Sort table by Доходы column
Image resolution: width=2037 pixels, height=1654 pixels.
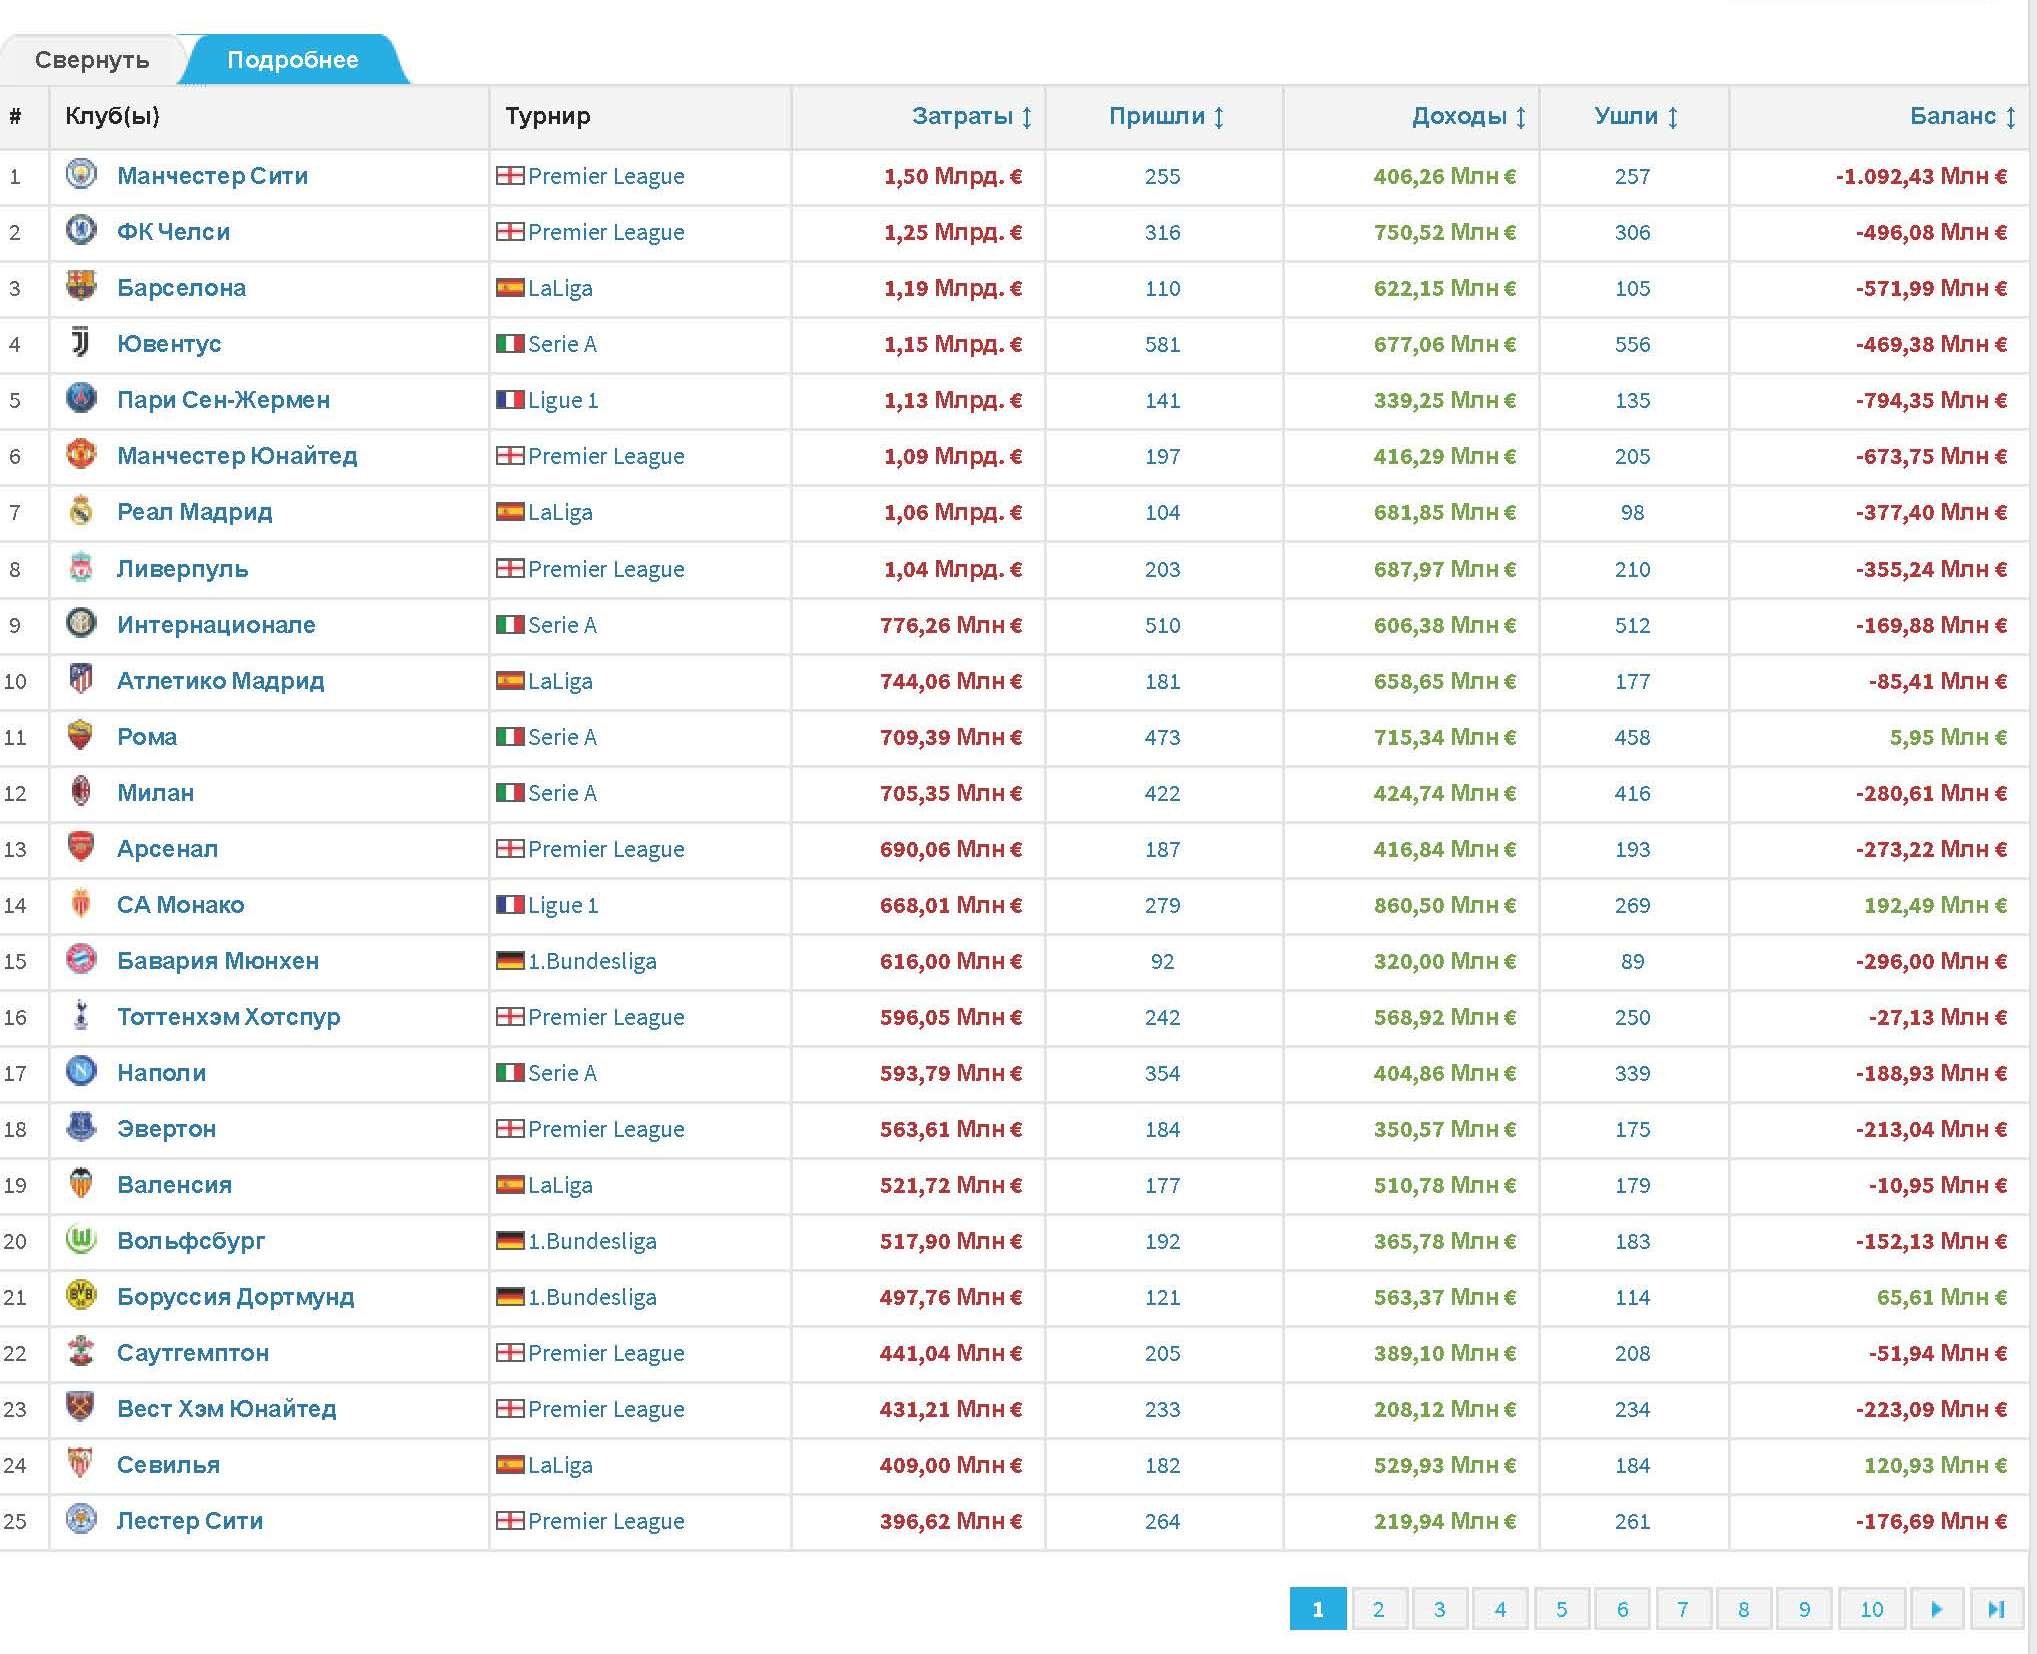[1469, 116]
